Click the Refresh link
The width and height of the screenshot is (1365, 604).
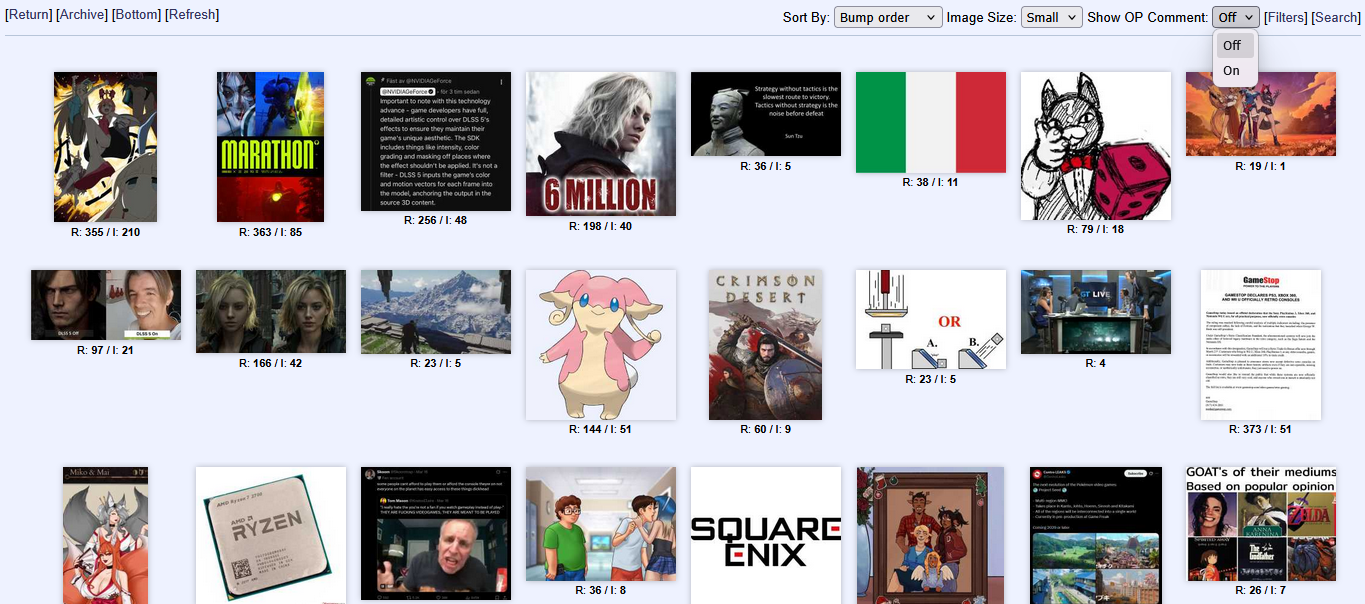point(192,15)
